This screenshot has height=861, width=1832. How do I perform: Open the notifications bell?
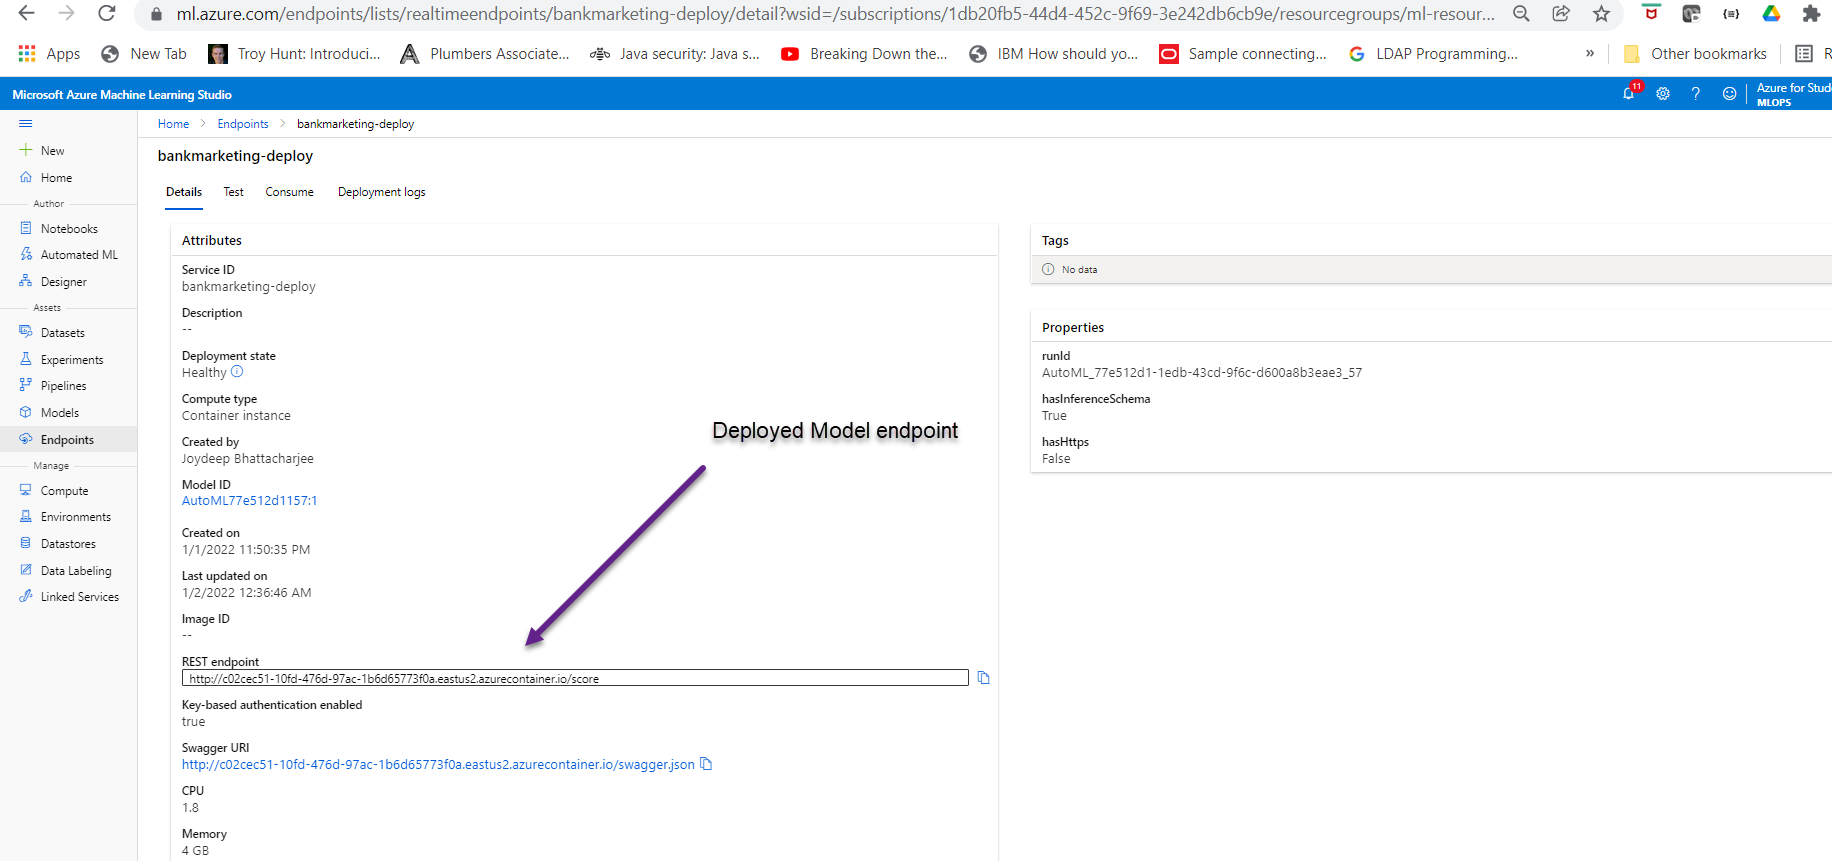[1629, 93]
